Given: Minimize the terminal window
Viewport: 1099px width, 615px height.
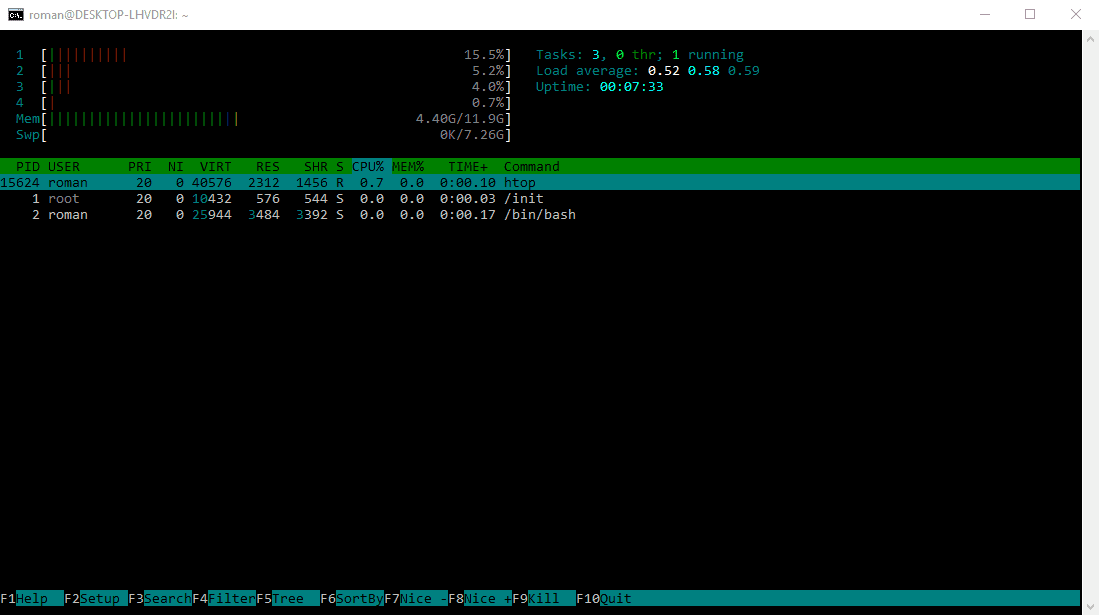Looking at the screenshot, I should coord(985,14).
